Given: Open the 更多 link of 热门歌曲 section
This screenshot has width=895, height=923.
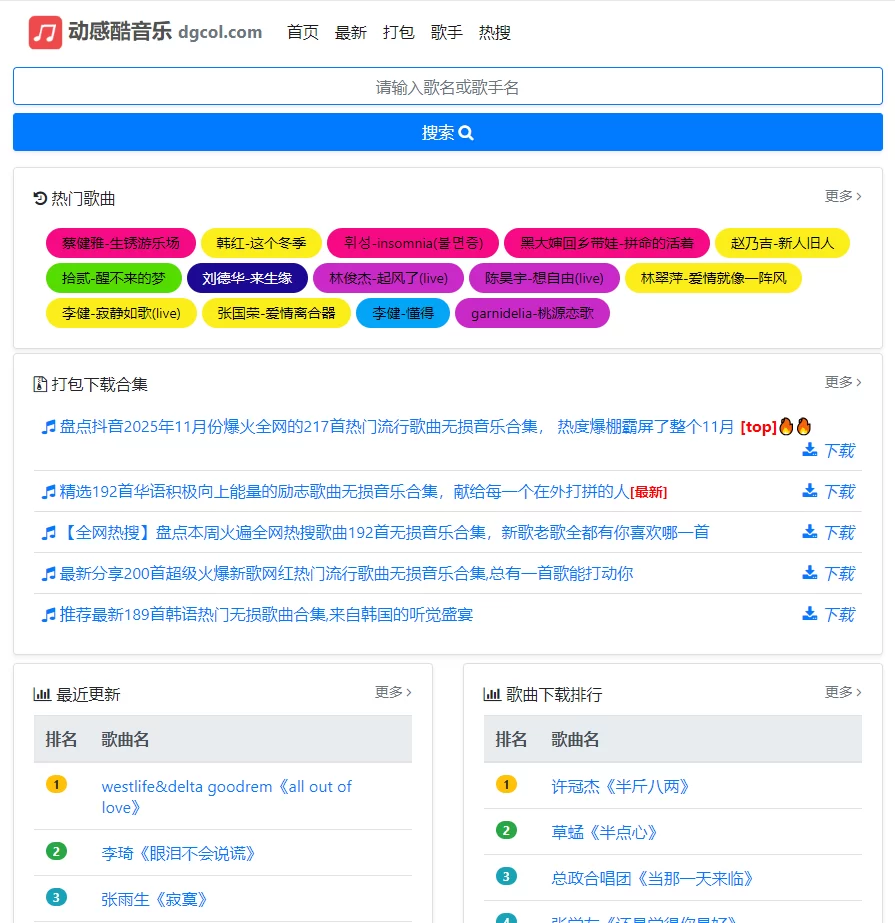Looking at the screenshot, I should (838, 198).
